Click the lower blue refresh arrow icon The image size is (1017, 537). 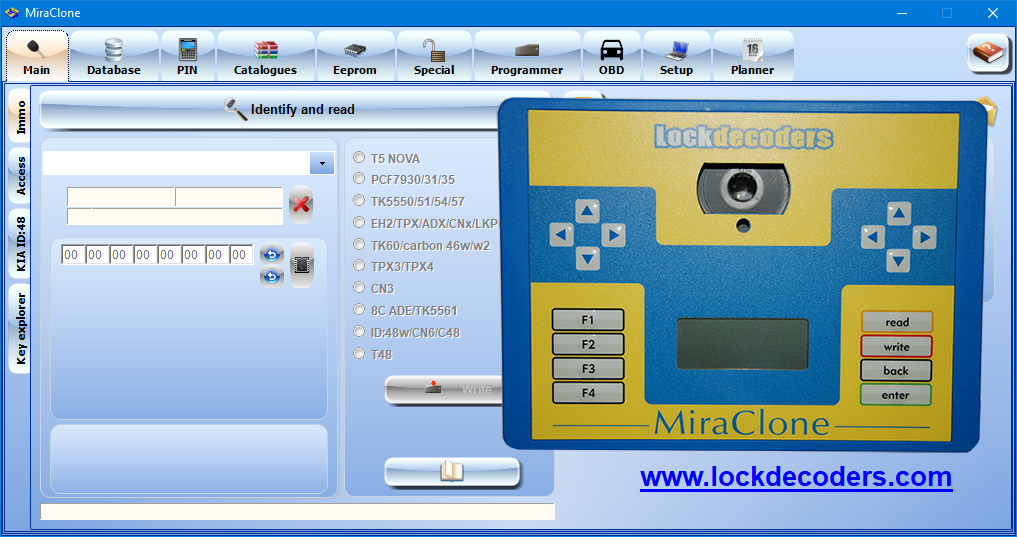coord(272,277)
